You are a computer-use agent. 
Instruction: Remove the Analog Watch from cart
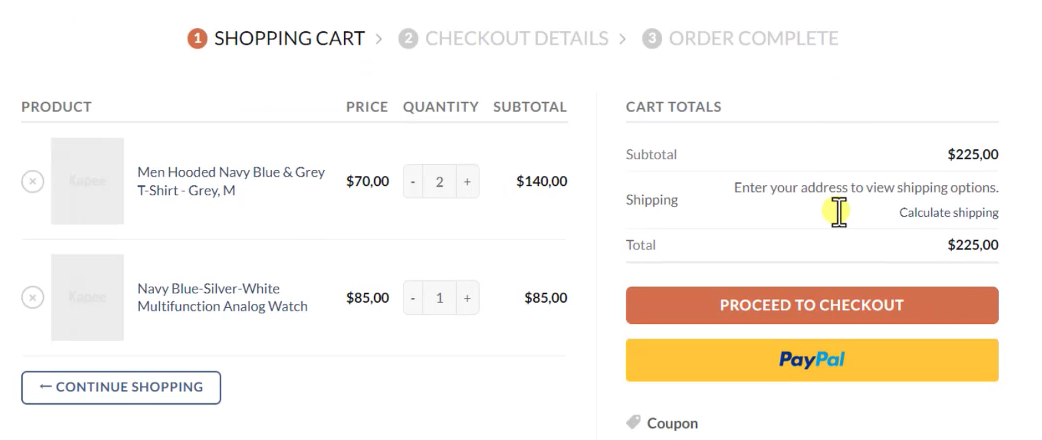pyautogui.click(x=32, y=298)
